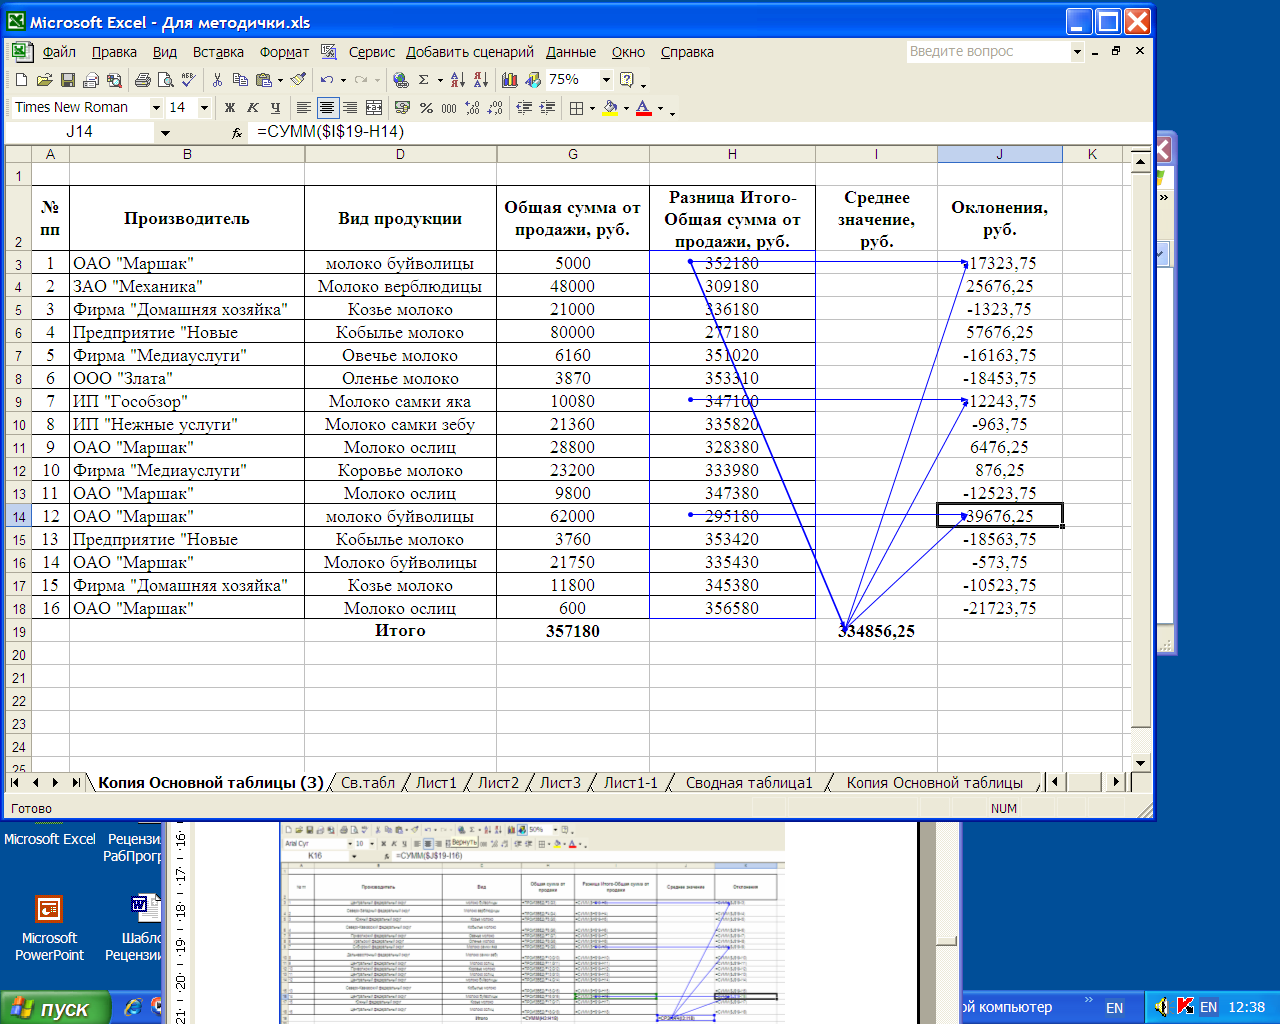Select row 19 via its header
Viewport: 1280px width, 1024px height.
pos(18,632)
